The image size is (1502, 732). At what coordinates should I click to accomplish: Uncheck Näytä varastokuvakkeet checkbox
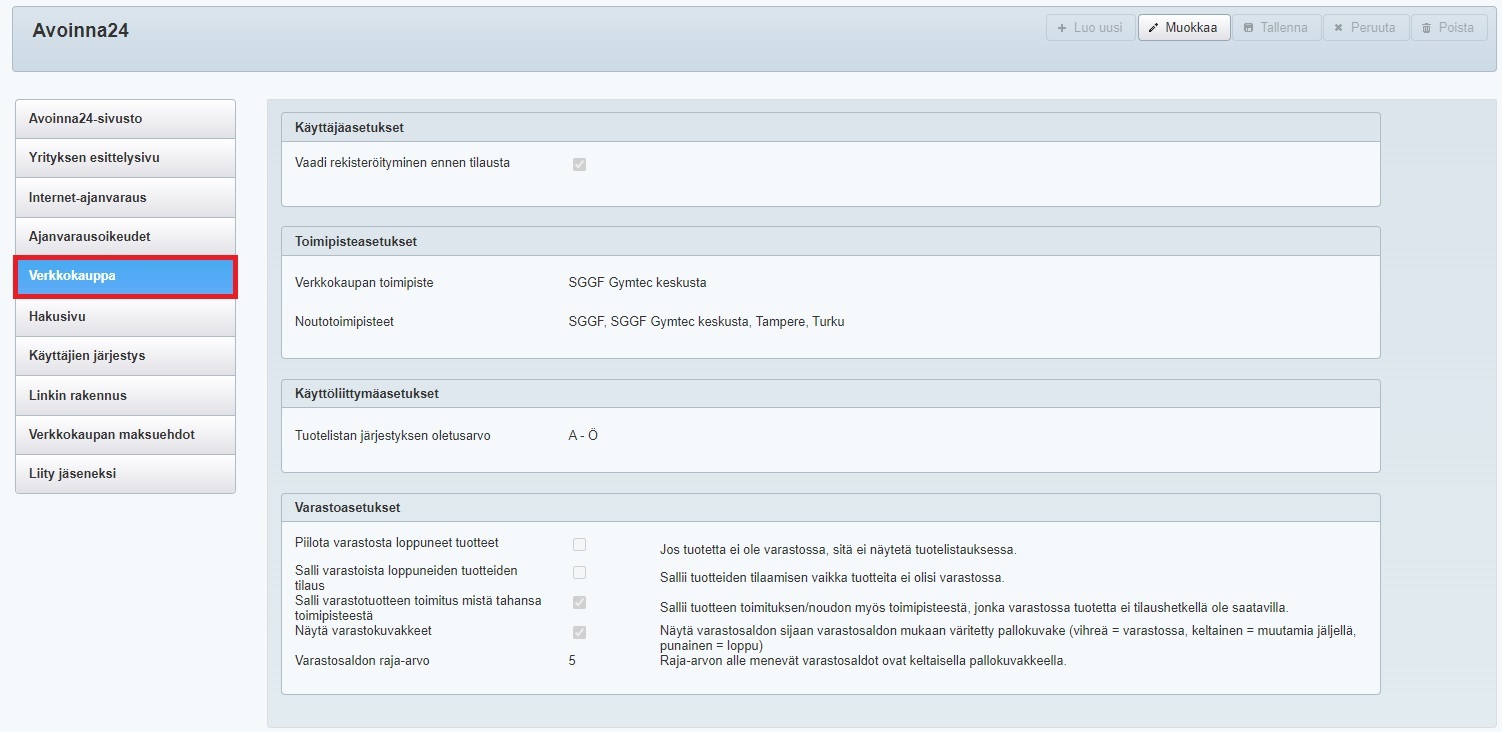579,632
